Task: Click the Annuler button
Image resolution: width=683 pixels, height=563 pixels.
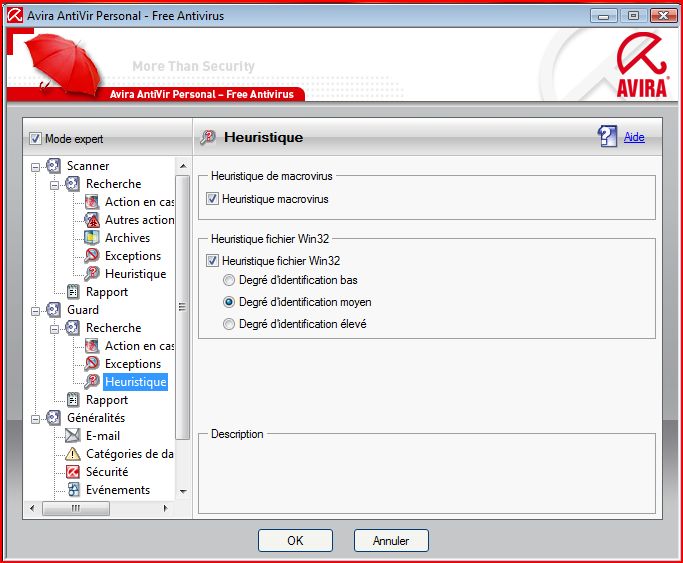Action: tap(391, 540)
